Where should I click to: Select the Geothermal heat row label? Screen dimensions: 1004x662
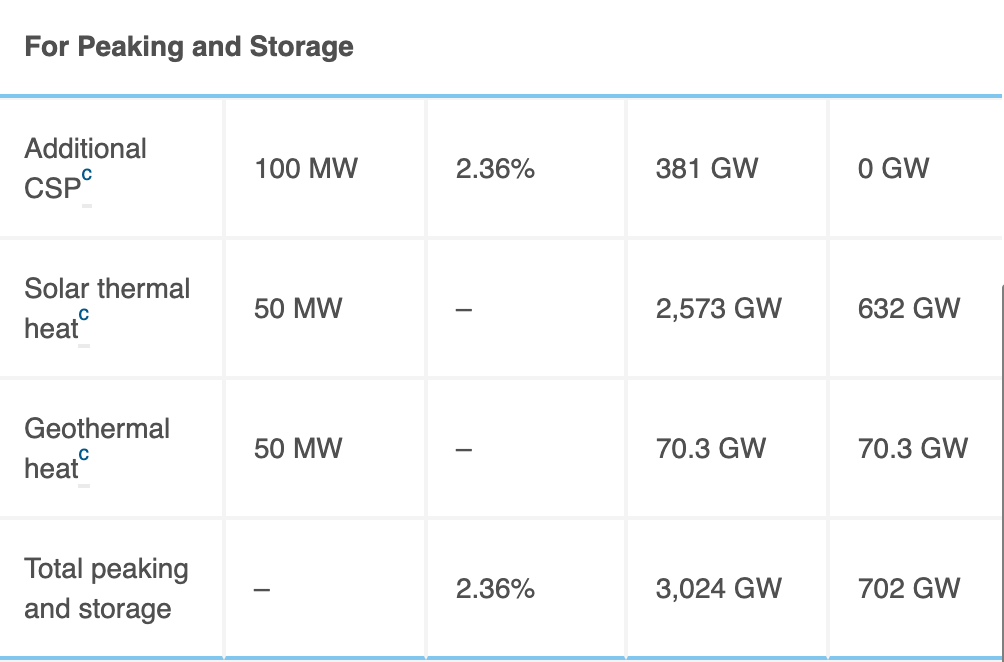coord(96,448)
